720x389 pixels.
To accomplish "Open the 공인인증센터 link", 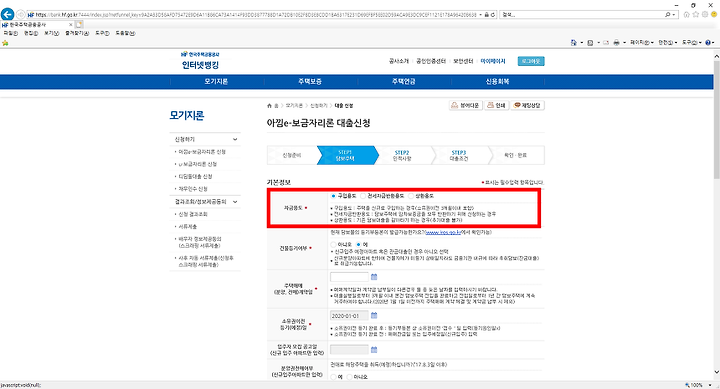I will coord(431,61).
